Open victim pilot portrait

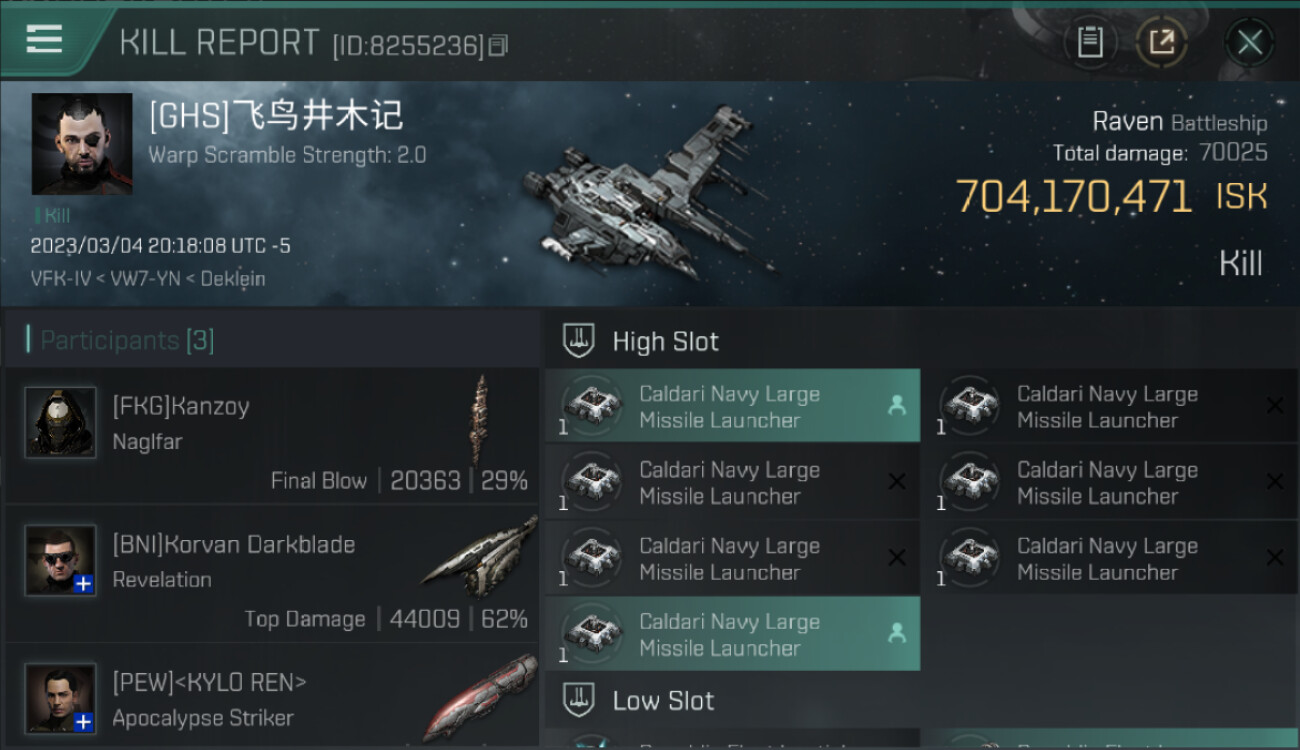point(82,144)
